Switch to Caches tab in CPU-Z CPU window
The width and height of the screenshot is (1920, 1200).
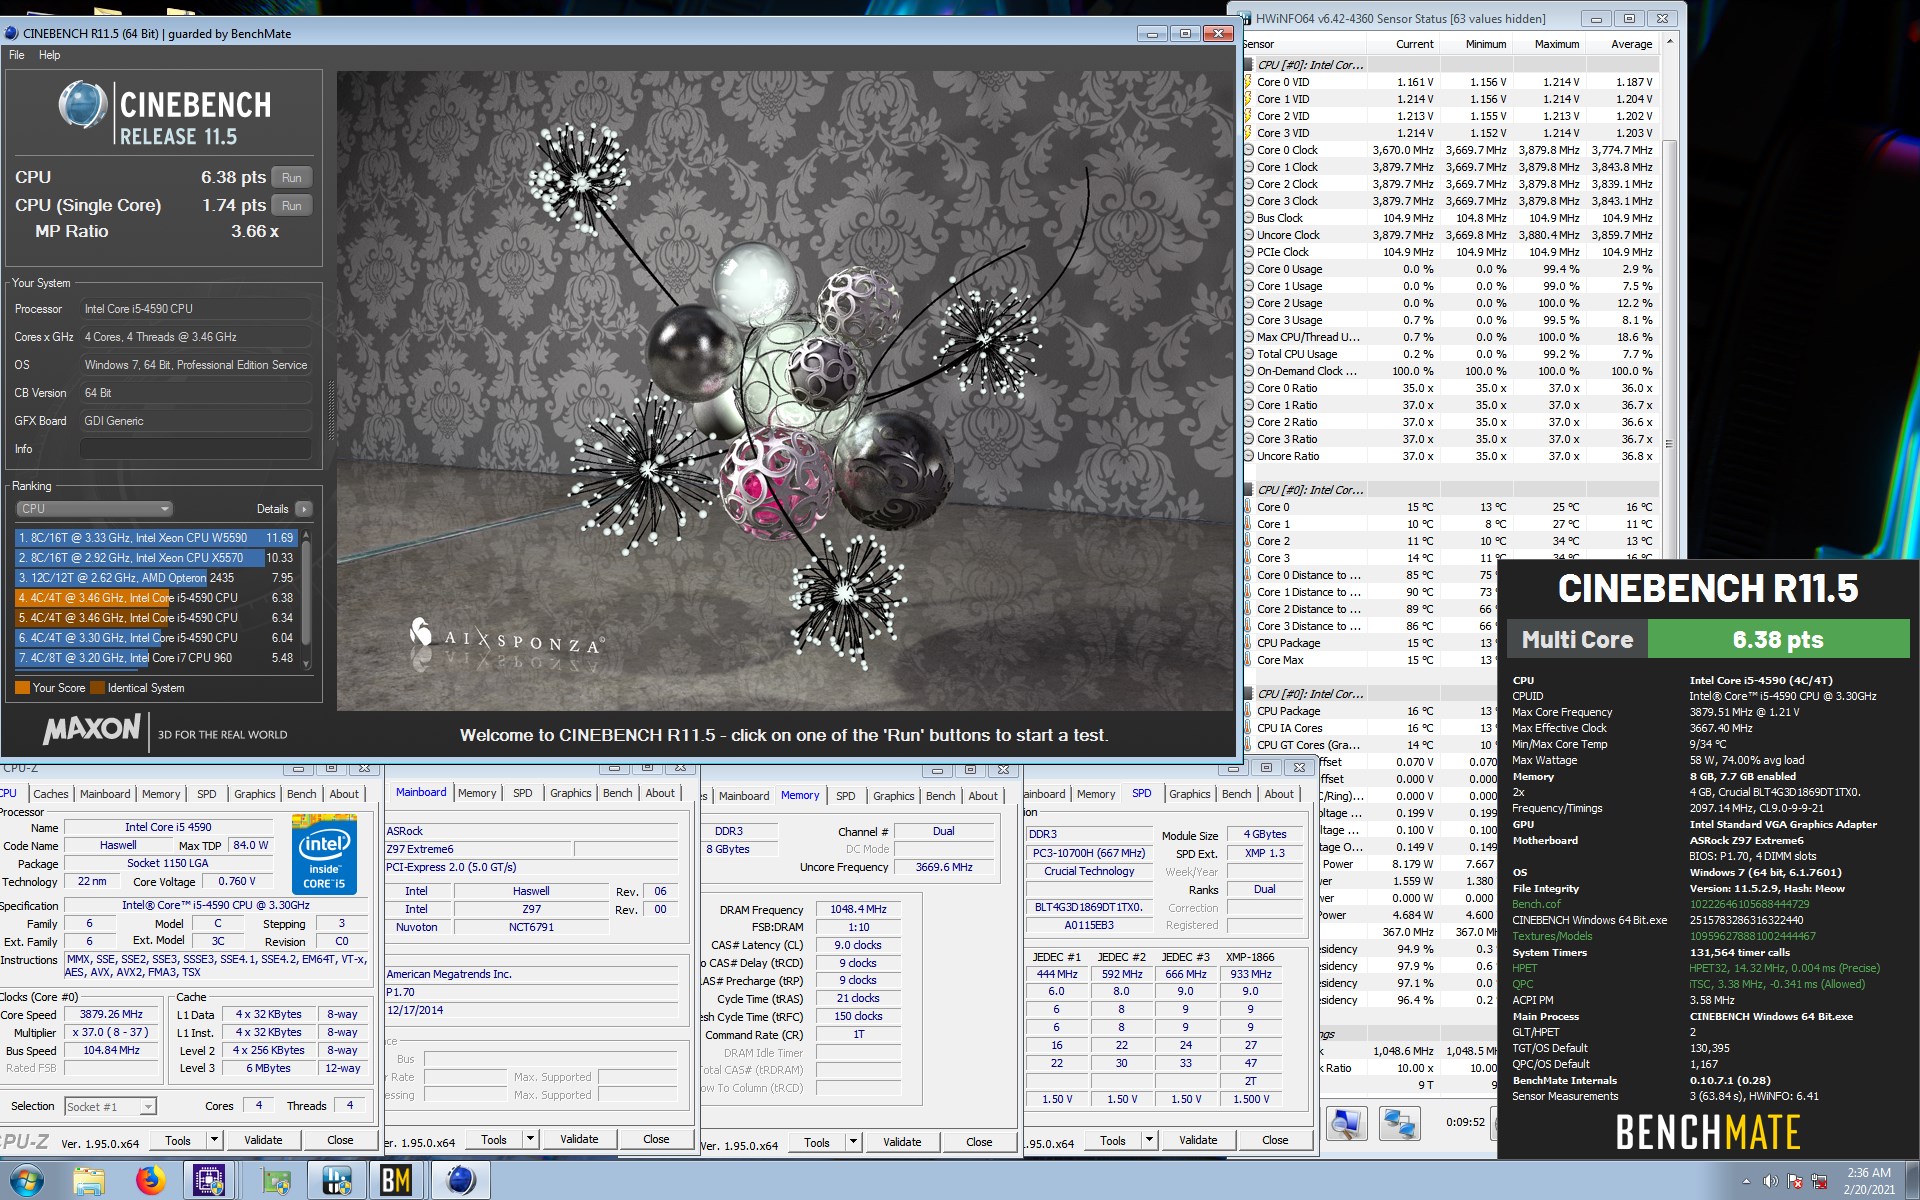(x=51, y=794)
